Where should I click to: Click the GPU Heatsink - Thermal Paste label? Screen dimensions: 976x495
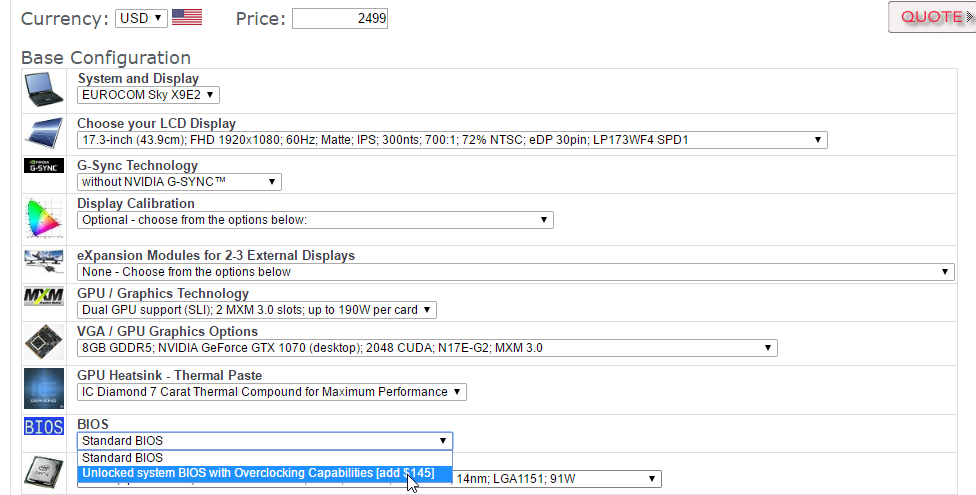pyautogui.click(x=169, y=375)
